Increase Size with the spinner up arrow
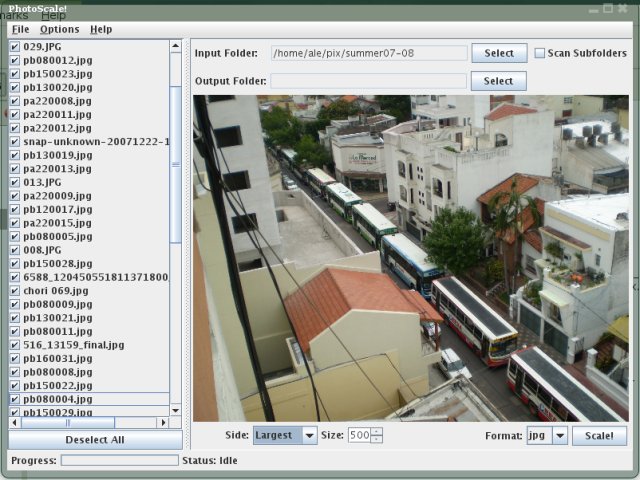Image resolution: width=640 pixels, height=480 pixels. click(x=377, y=431)
